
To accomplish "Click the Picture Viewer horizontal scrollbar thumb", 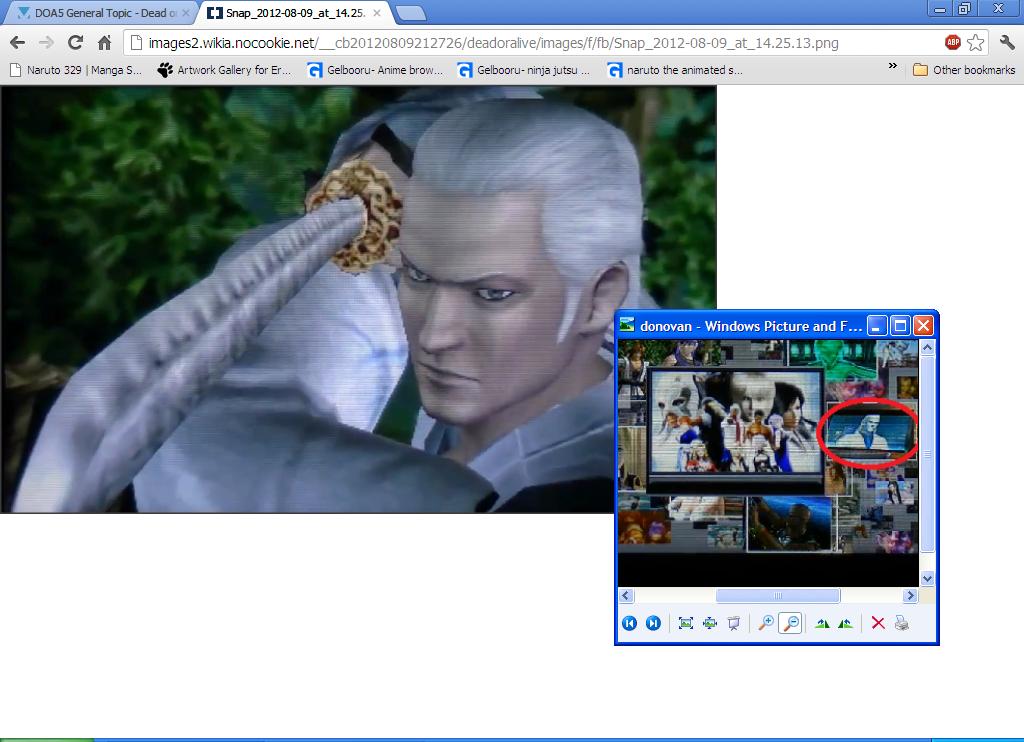I will point(778,595).
